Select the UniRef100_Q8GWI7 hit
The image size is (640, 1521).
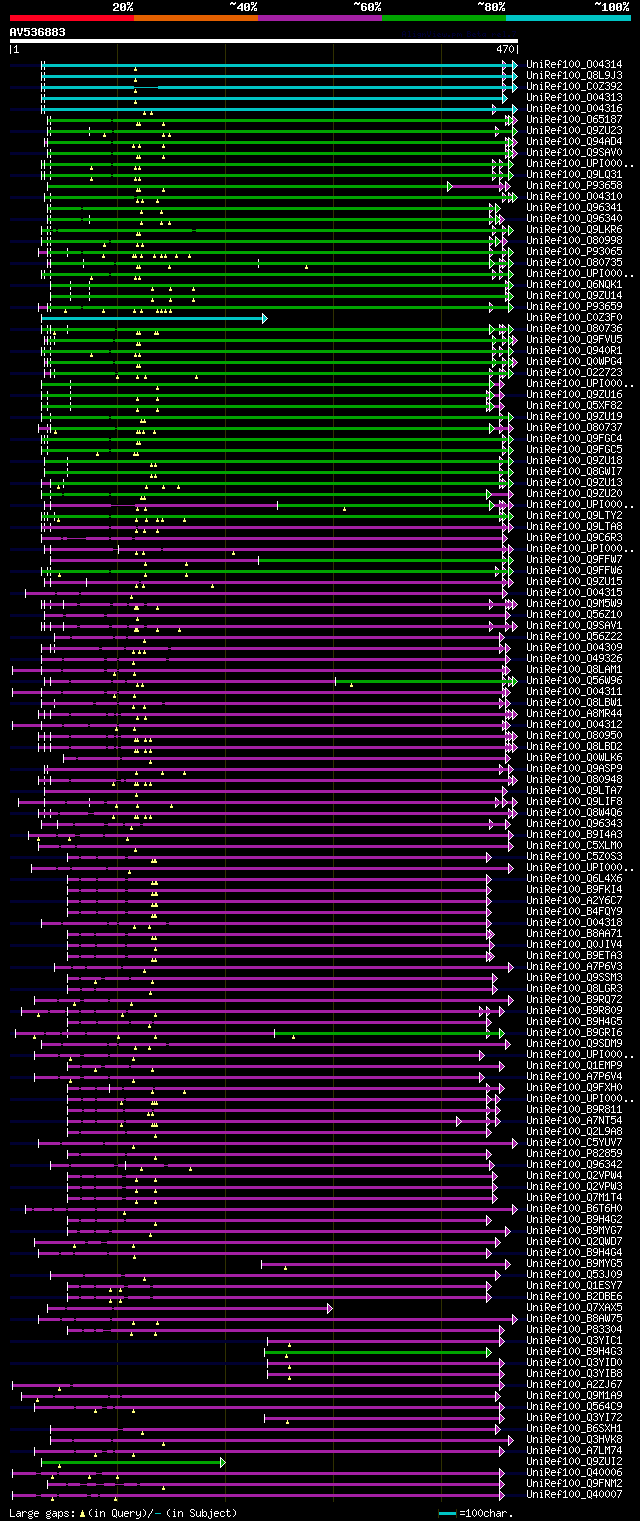[x=575, y=472]
